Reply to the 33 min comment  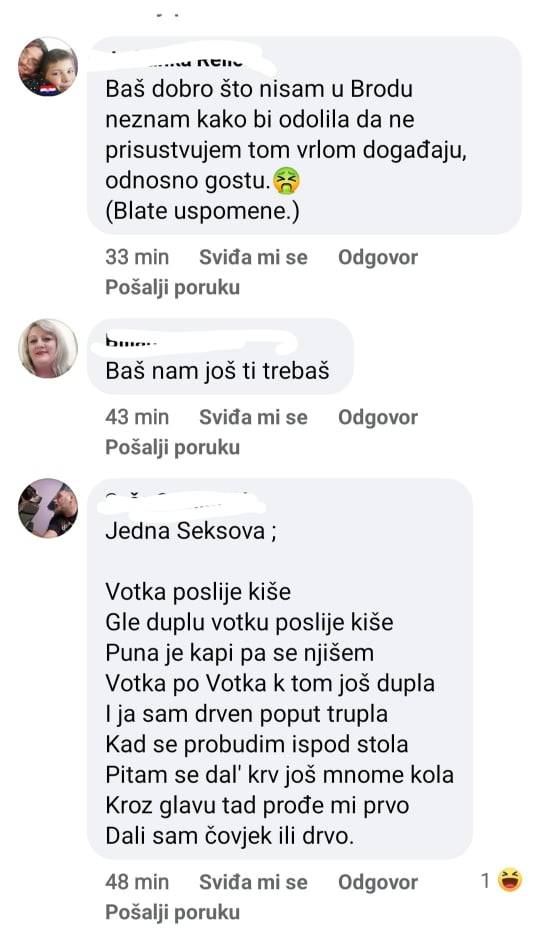coord(378,258)
